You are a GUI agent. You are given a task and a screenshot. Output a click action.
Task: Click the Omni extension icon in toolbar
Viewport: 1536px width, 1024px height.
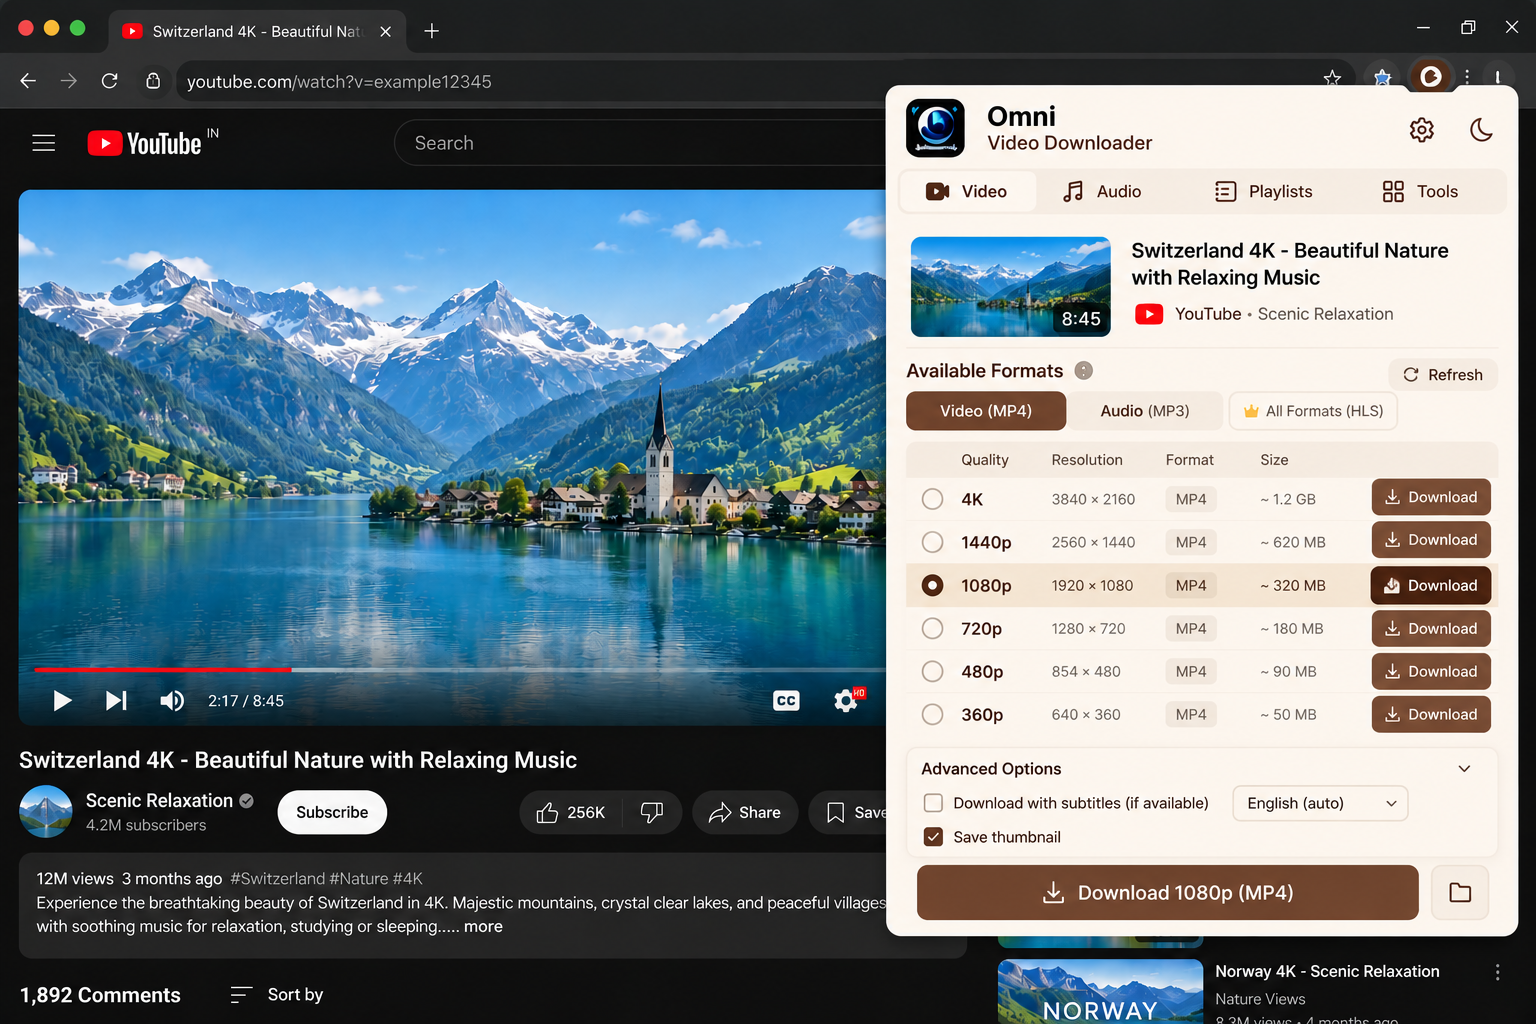click(1431, 77)
